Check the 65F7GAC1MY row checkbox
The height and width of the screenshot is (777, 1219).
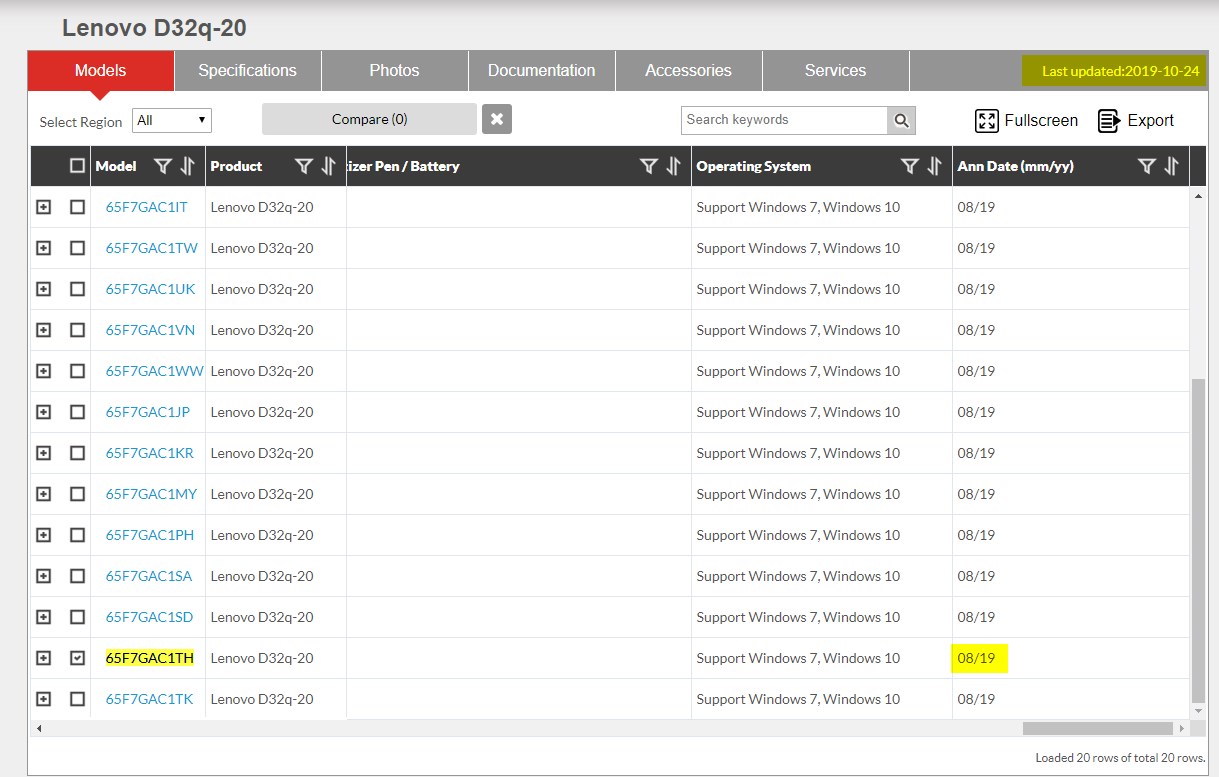pos(77,494)
